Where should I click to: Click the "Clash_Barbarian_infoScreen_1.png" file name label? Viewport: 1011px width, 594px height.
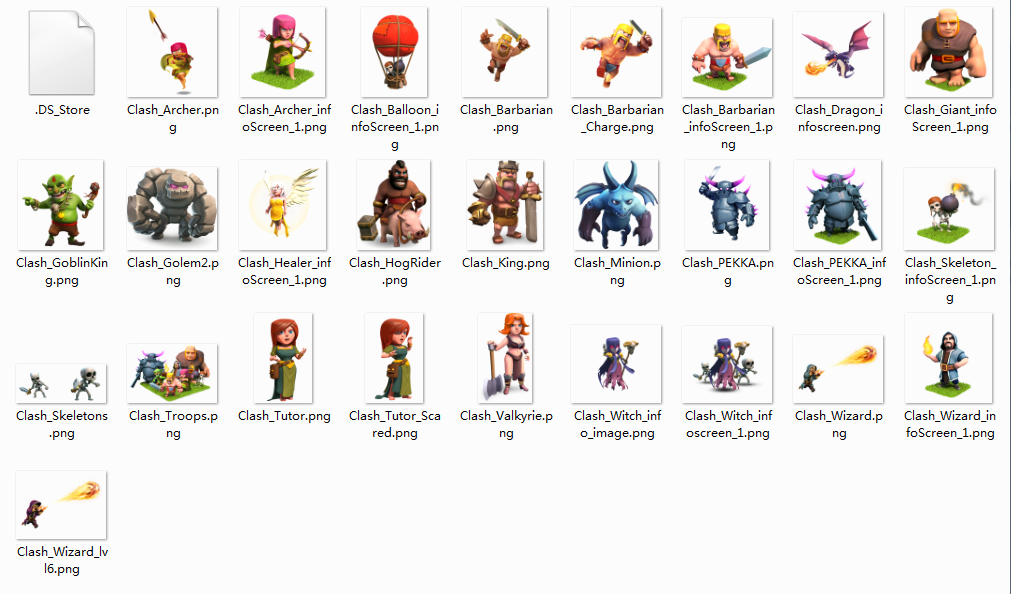pyautogui.click(x=728, y=128)
